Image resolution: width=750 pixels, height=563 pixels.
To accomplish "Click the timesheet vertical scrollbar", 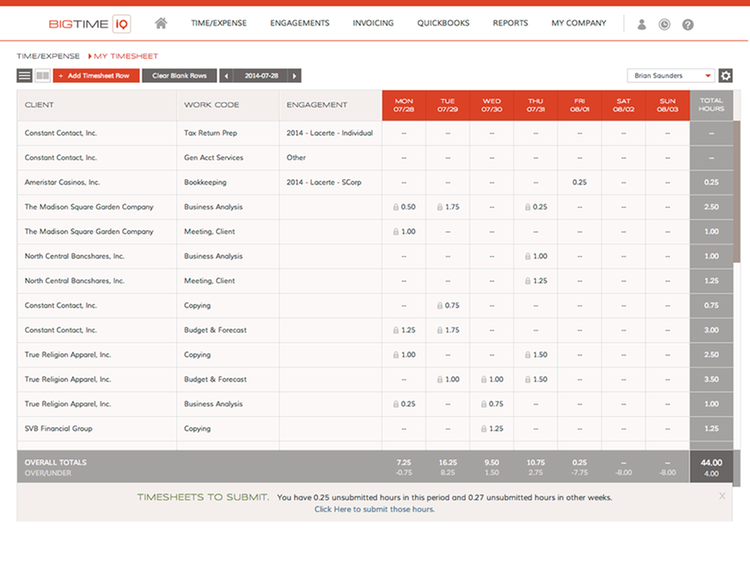I will pos(737,191).
